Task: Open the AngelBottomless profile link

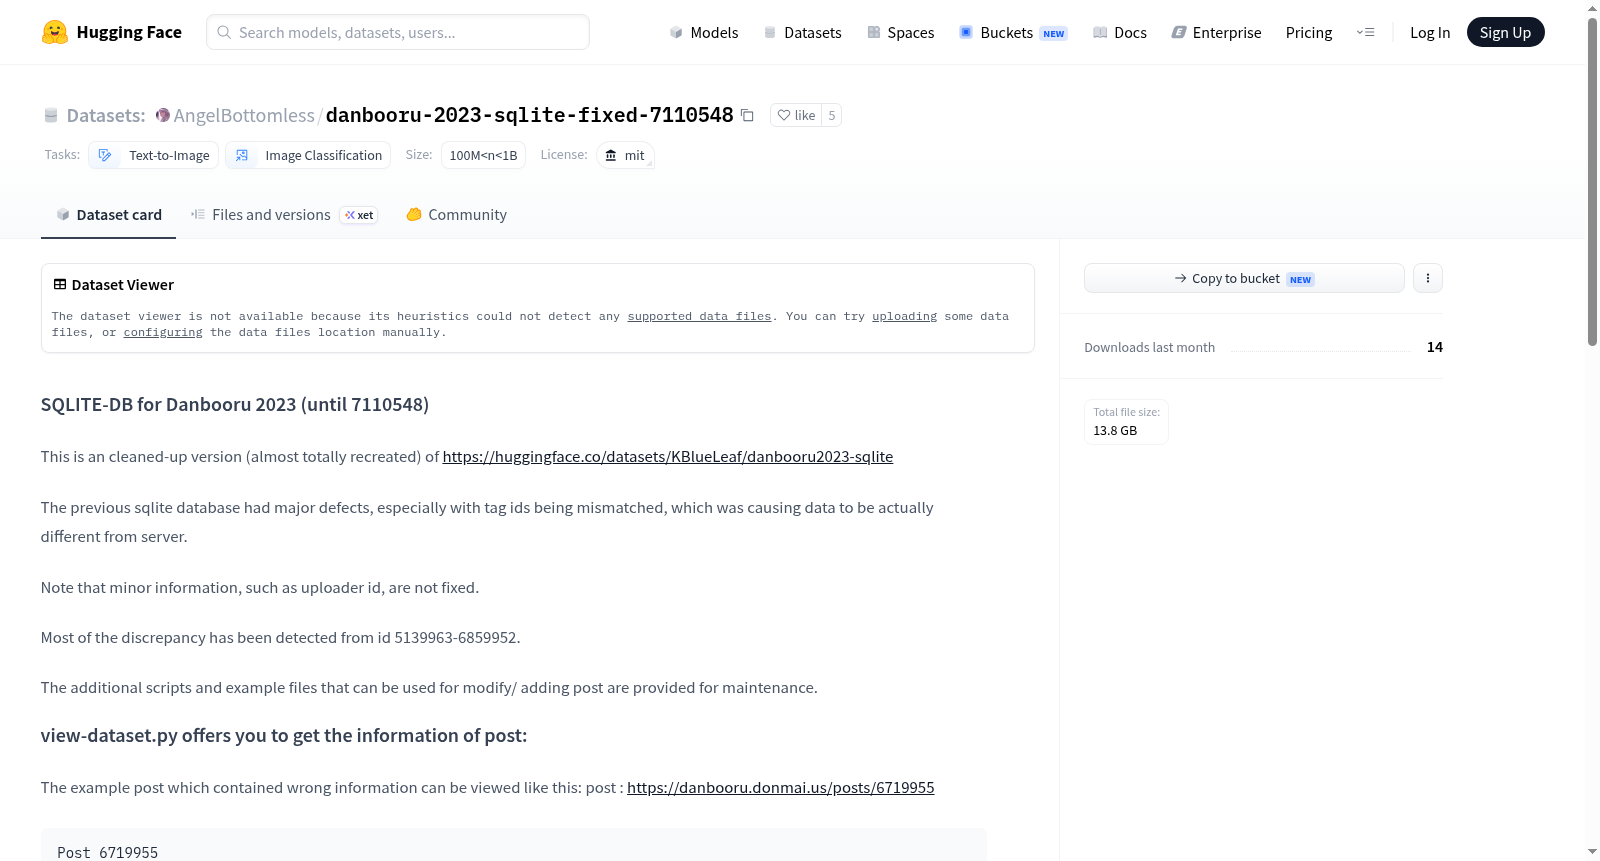Action: click(244, 115)
